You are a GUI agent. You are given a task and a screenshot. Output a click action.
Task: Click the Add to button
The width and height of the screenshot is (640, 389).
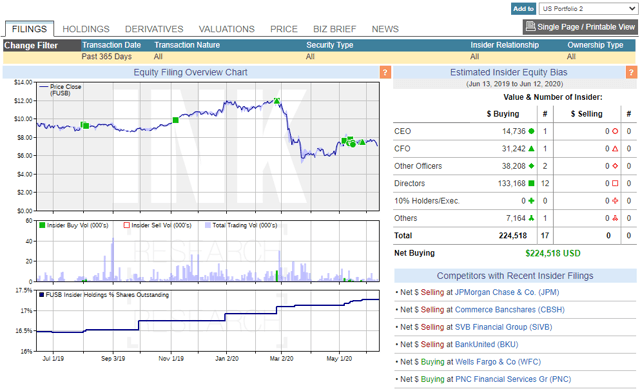click(523, 9)
